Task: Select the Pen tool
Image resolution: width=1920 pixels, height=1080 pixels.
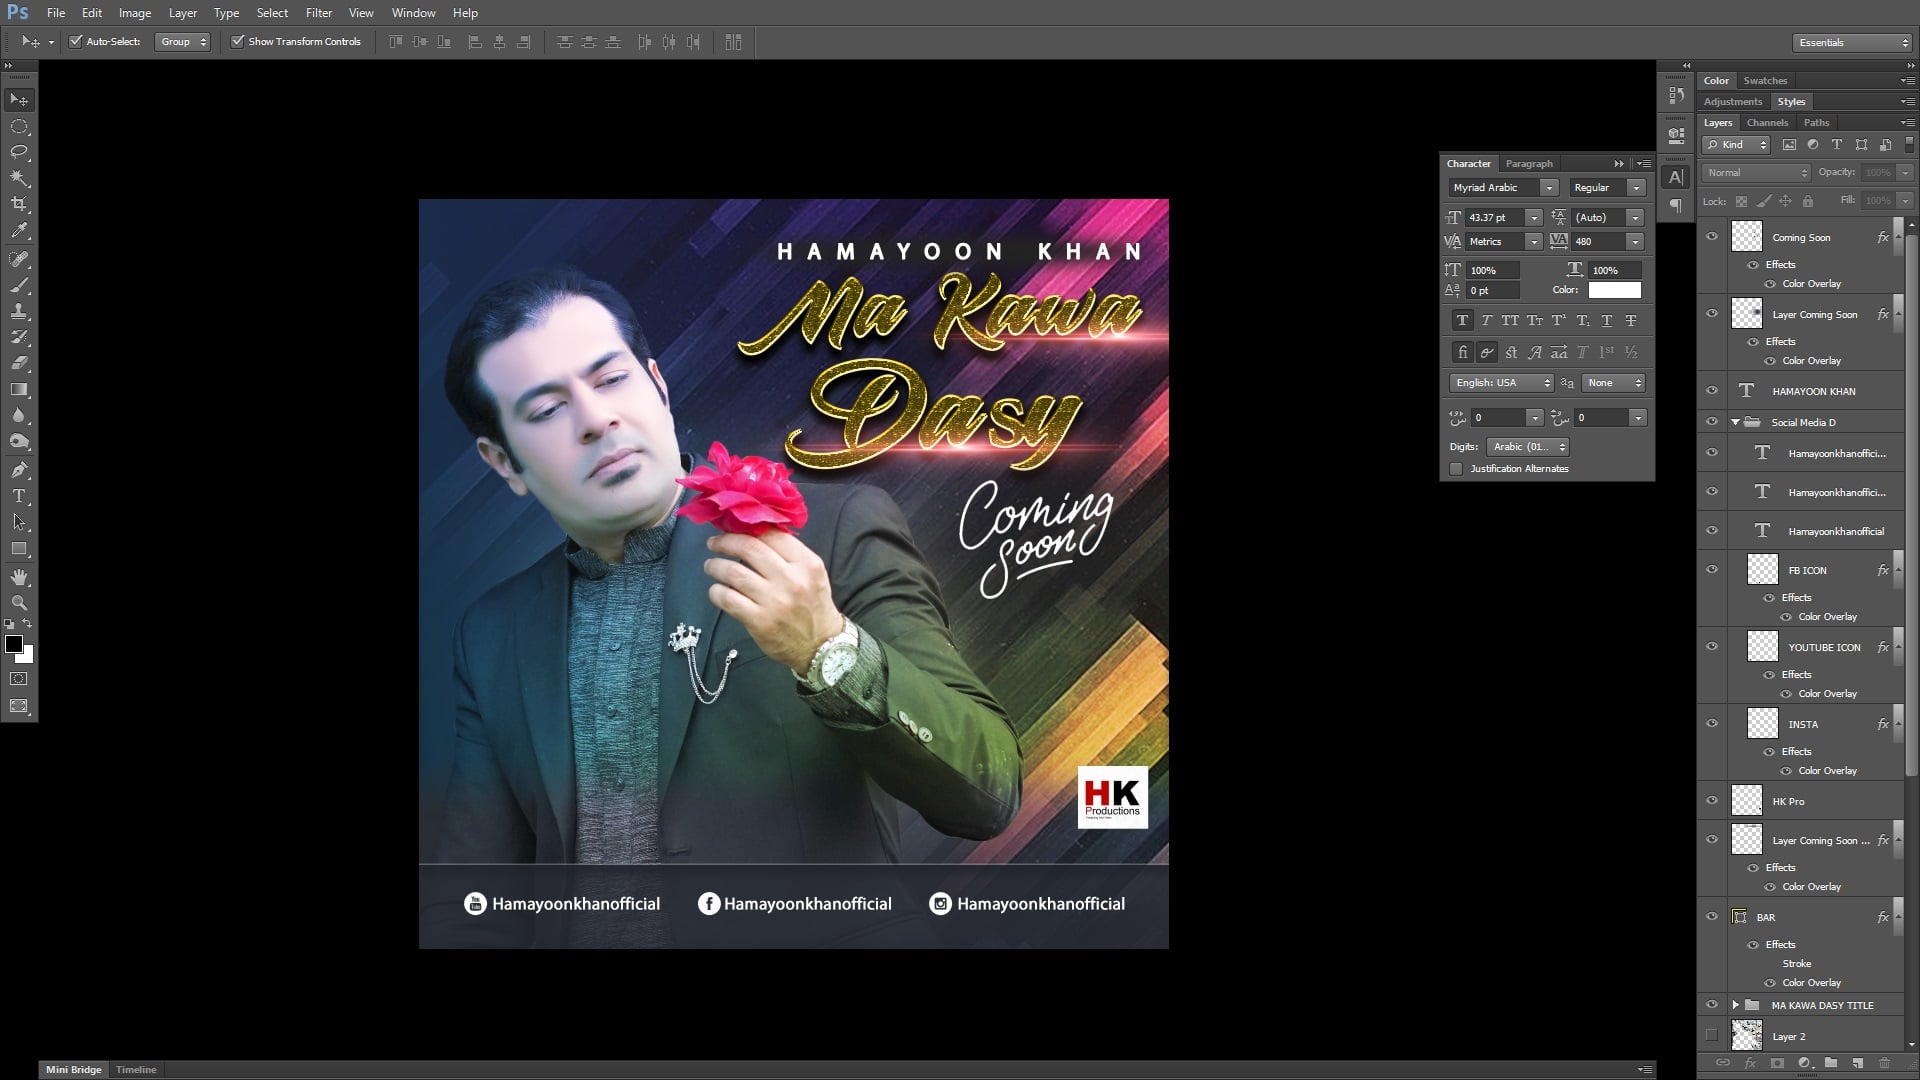Action: pos(19,470)
